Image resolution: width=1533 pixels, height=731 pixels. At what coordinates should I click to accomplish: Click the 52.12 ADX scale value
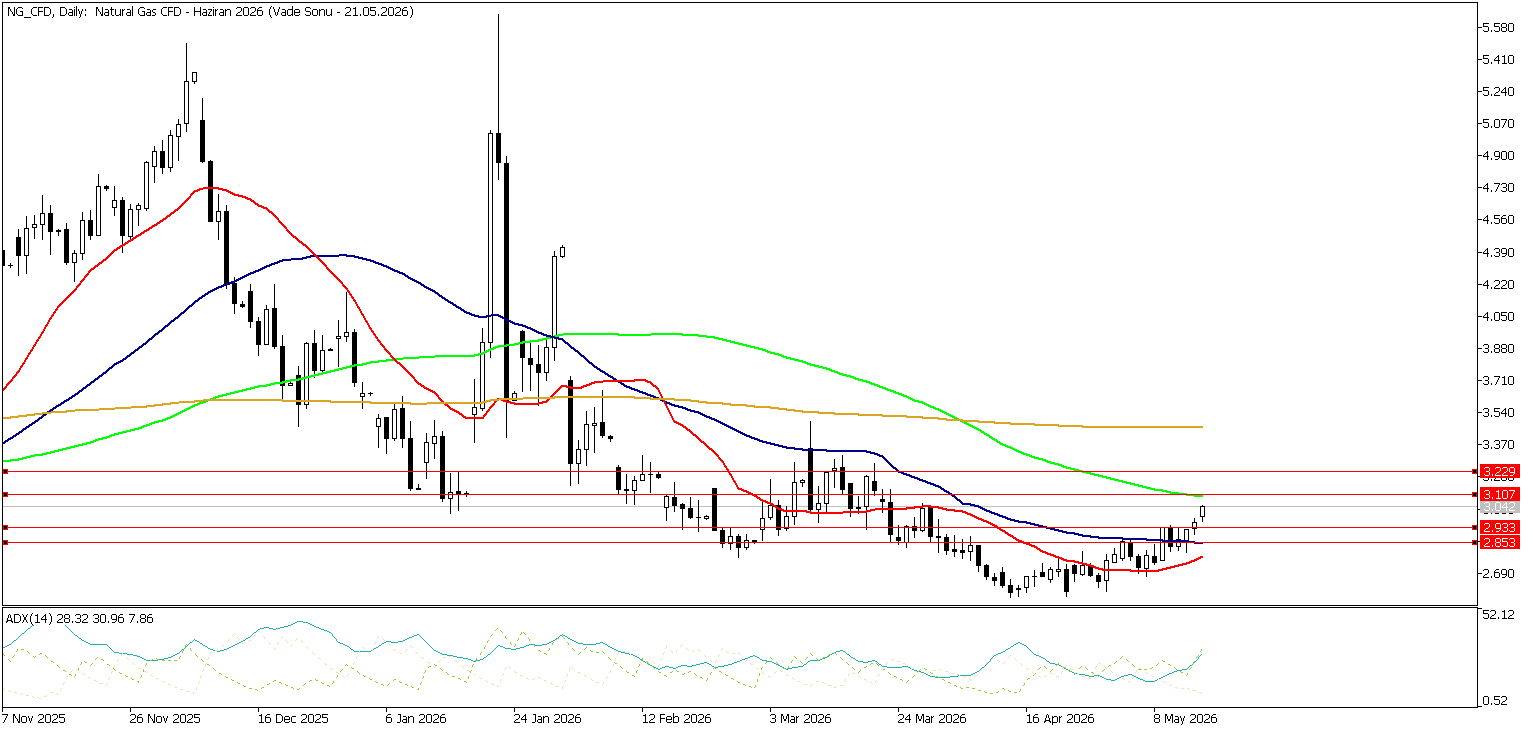tap(1499, 614)
